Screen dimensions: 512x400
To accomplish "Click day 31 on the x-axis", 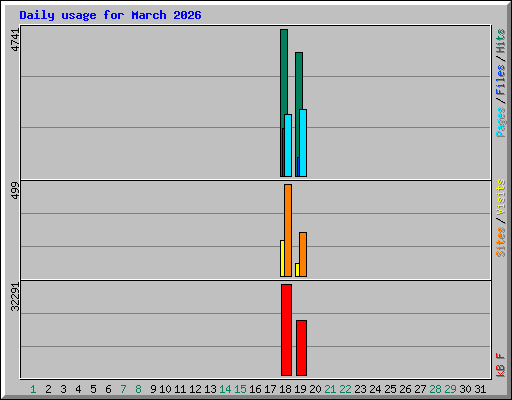I will [x=480, y=389].
